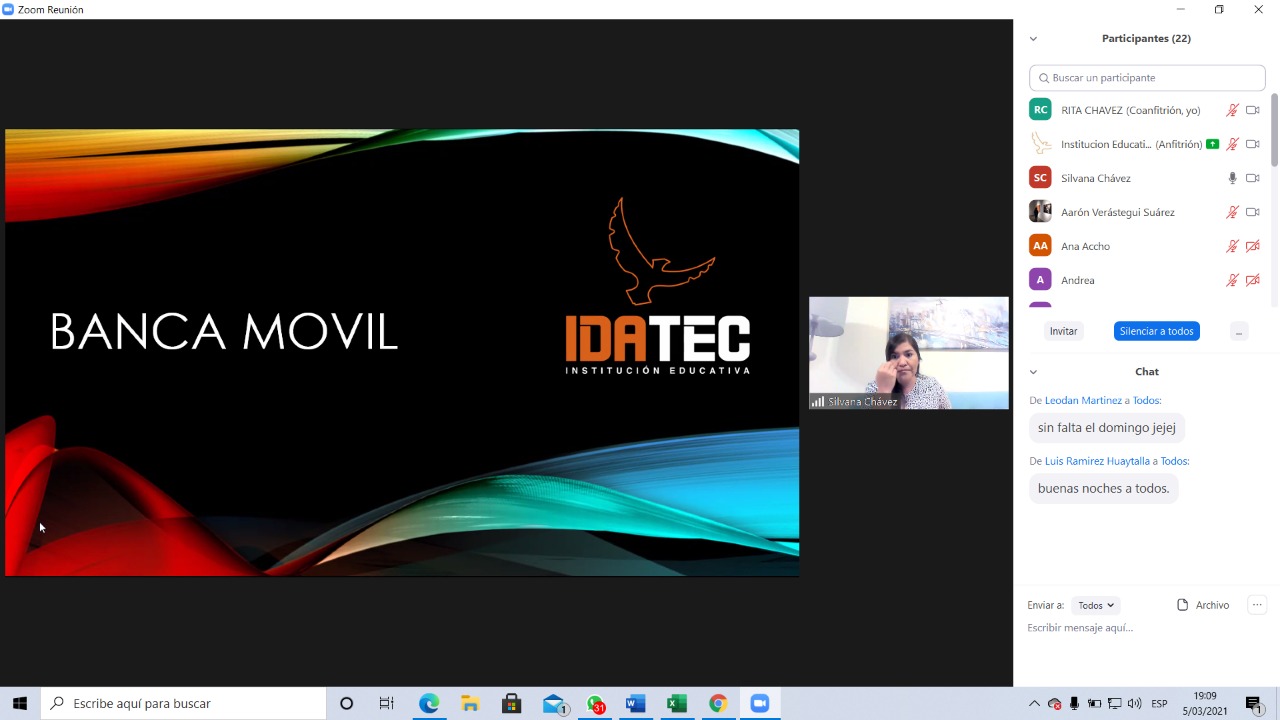Click Leodan Martinez sender name in chat

click(x=1083, y=400)
